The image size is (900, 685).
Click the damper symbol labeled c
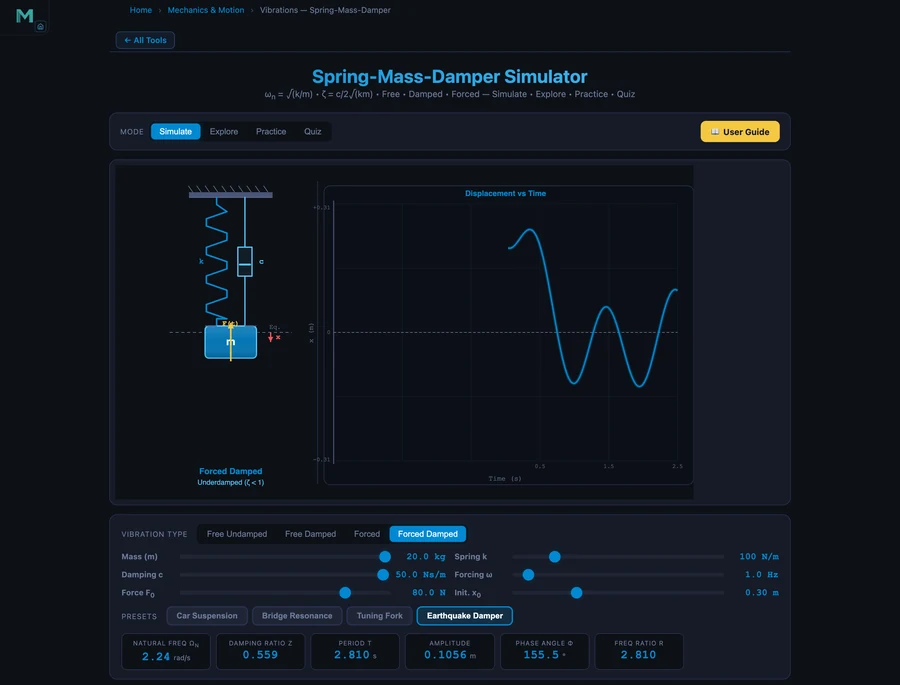(x=245, y=261)
